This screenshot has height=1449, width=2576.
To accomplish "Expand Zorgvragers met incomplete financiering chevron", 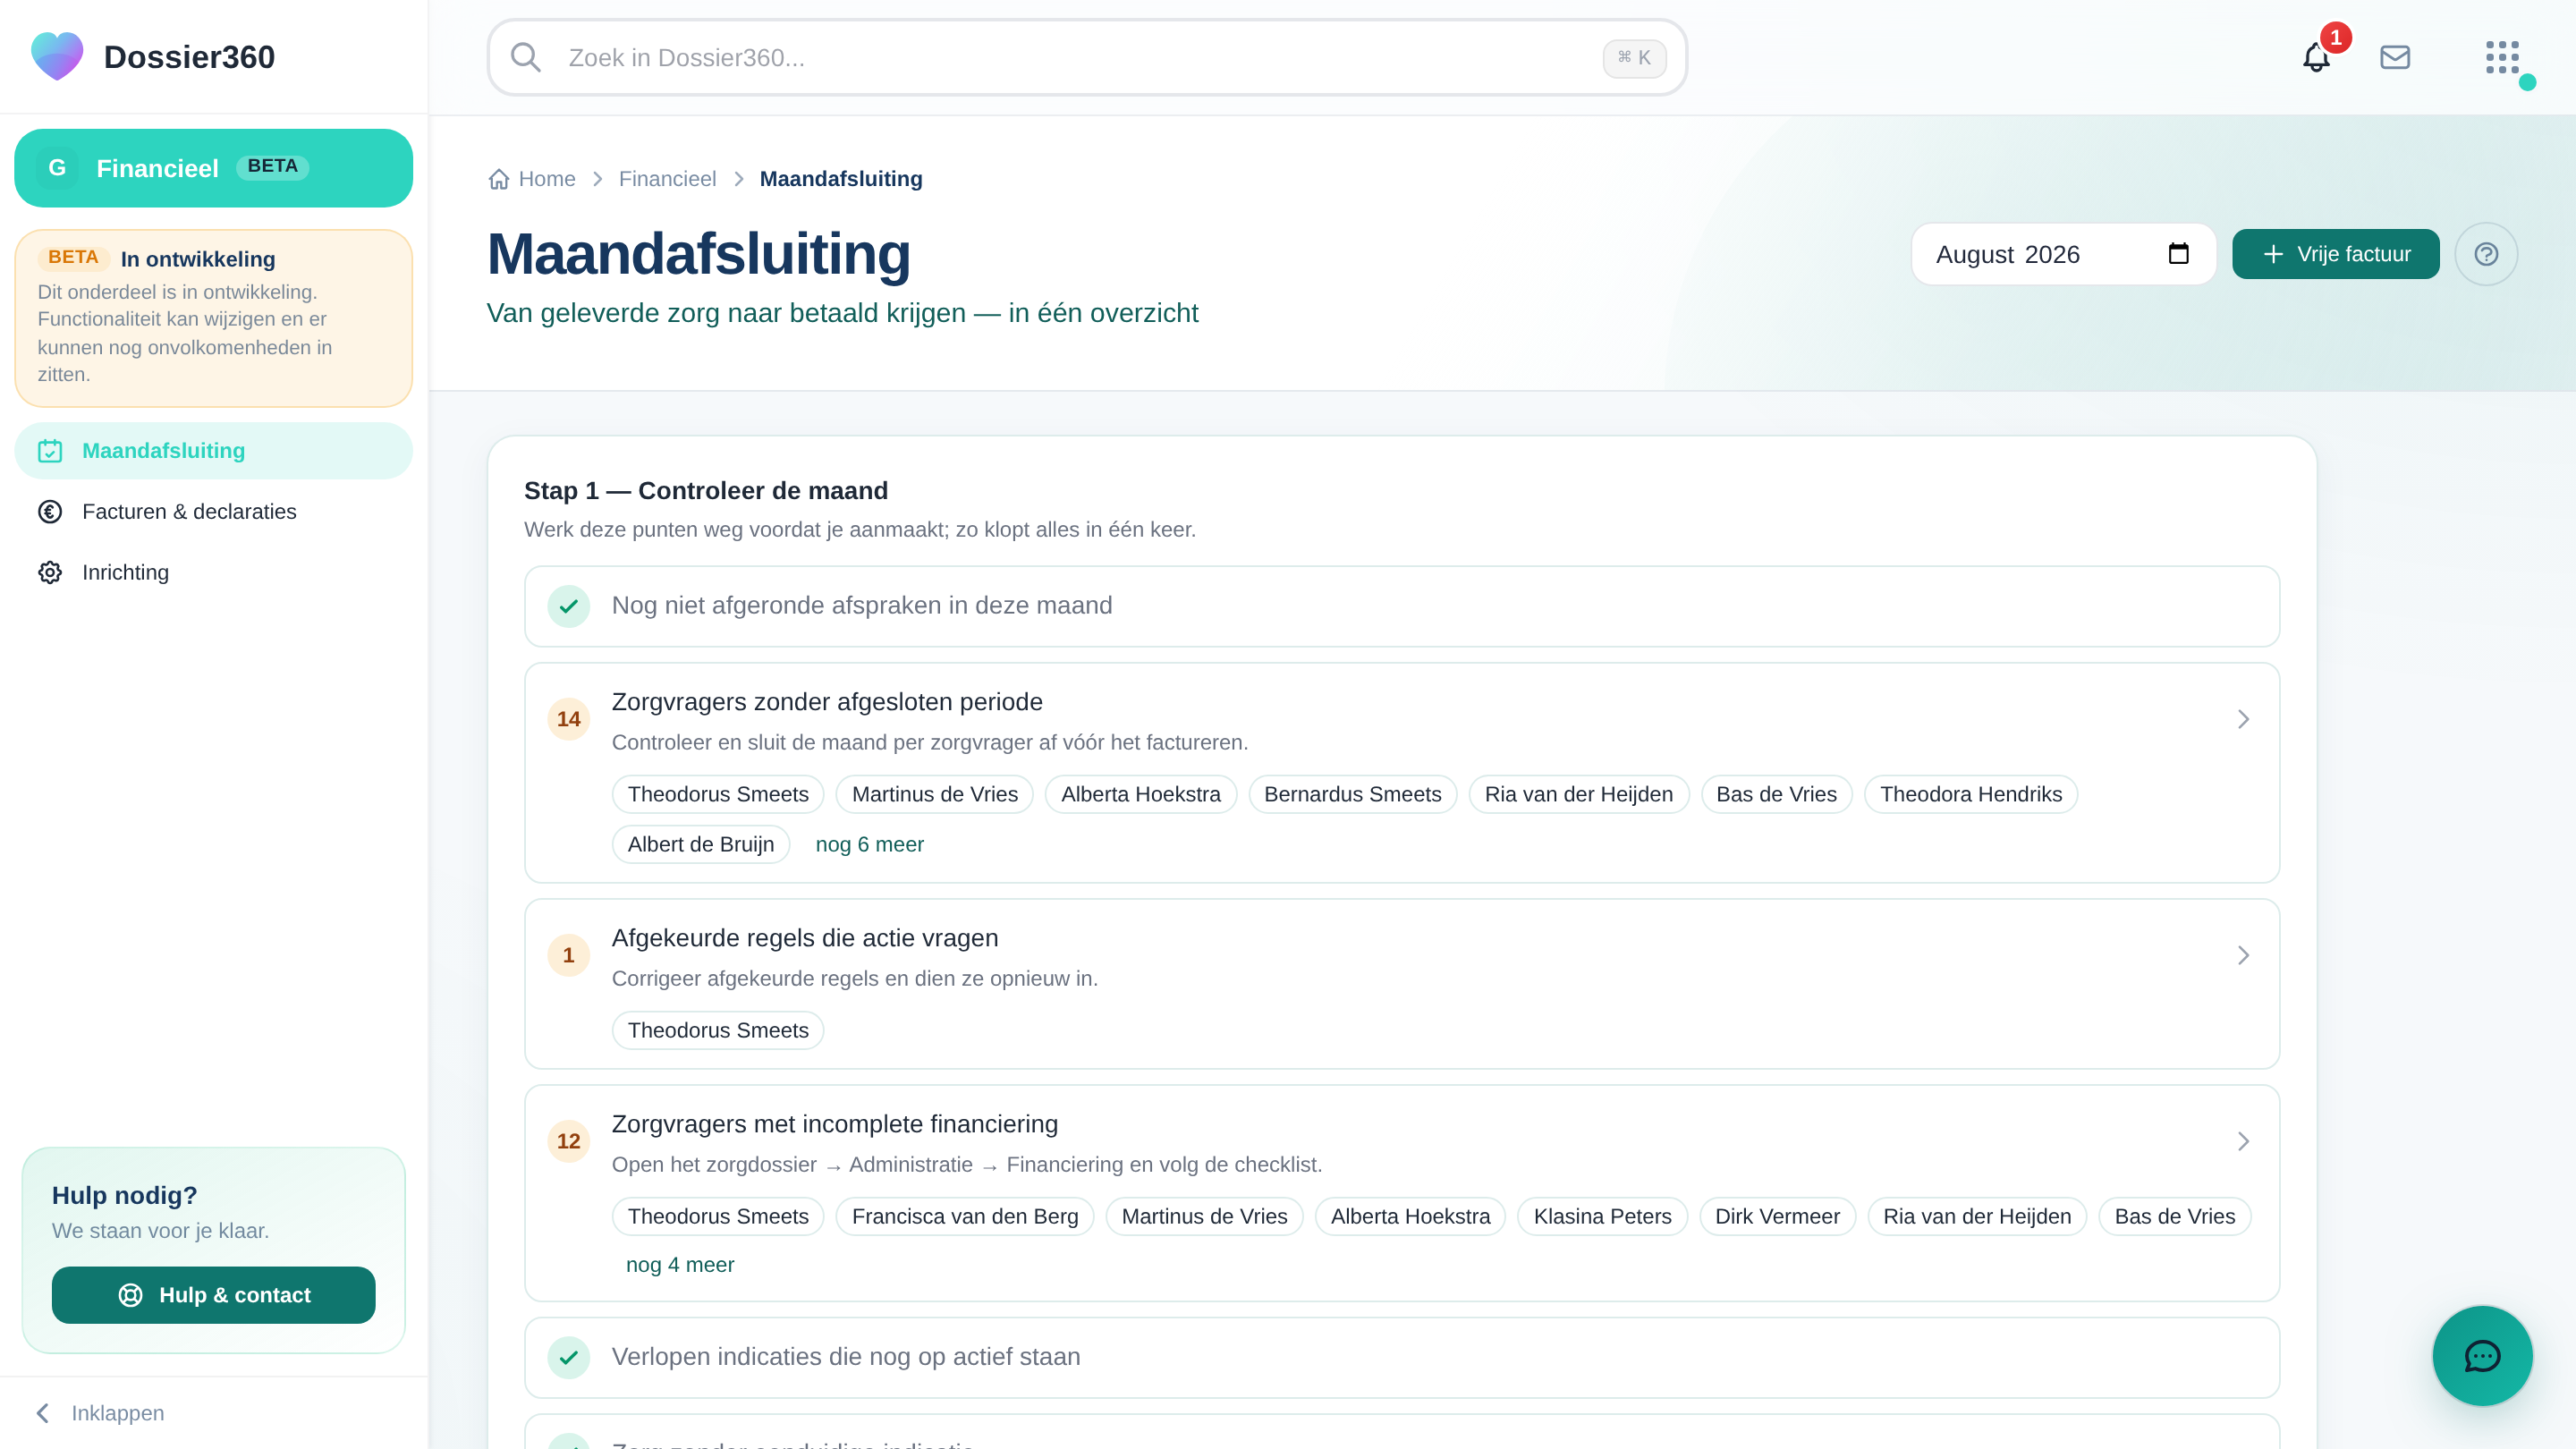I will click(2243, 1141).
